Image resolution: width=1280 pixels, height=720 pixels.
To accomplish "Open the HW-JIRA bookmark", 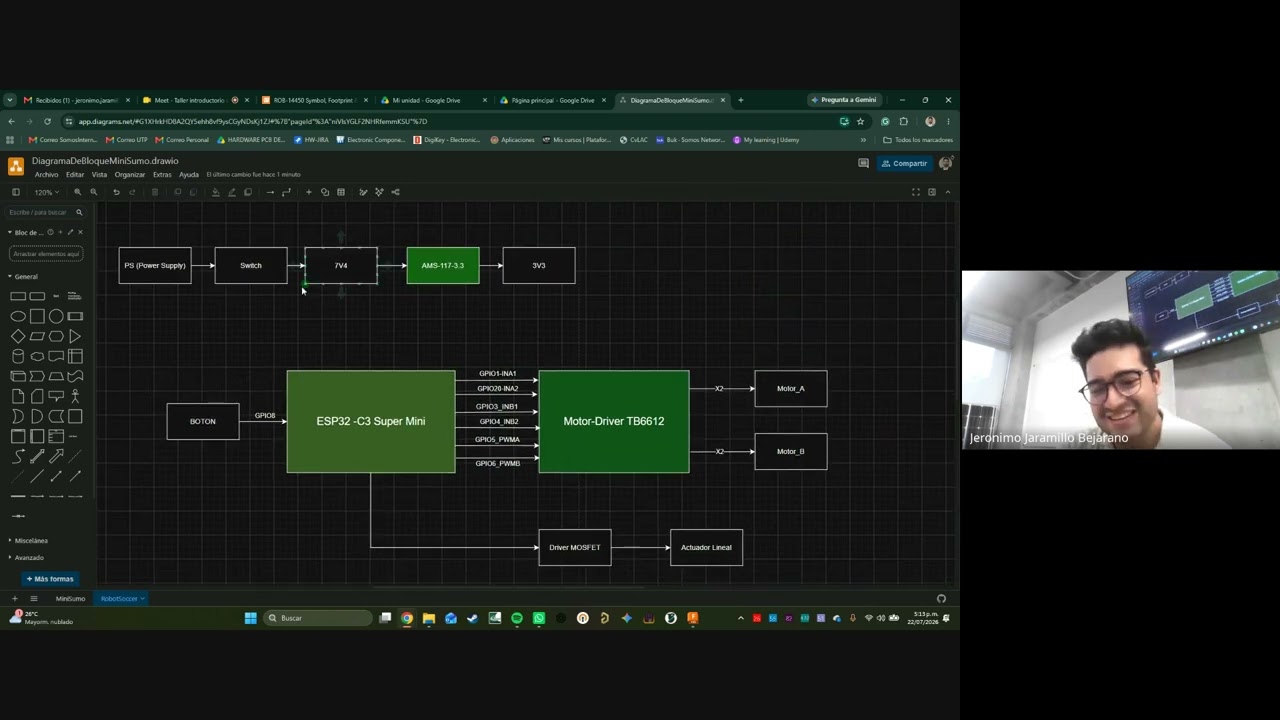I will coord(311,140).
